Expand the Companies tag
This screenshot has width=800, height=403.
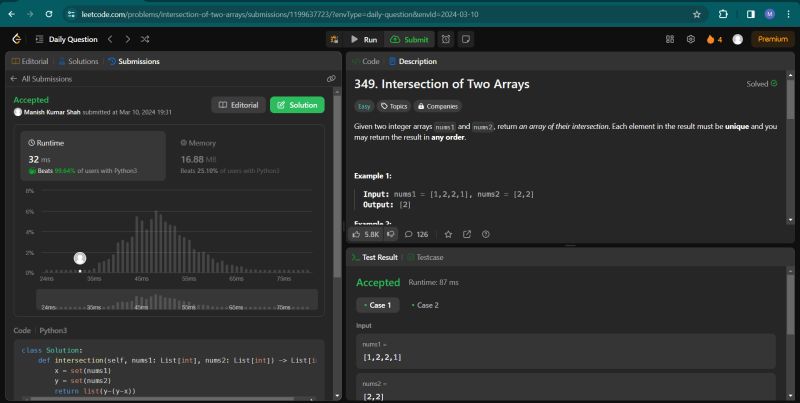coord(437,106)
